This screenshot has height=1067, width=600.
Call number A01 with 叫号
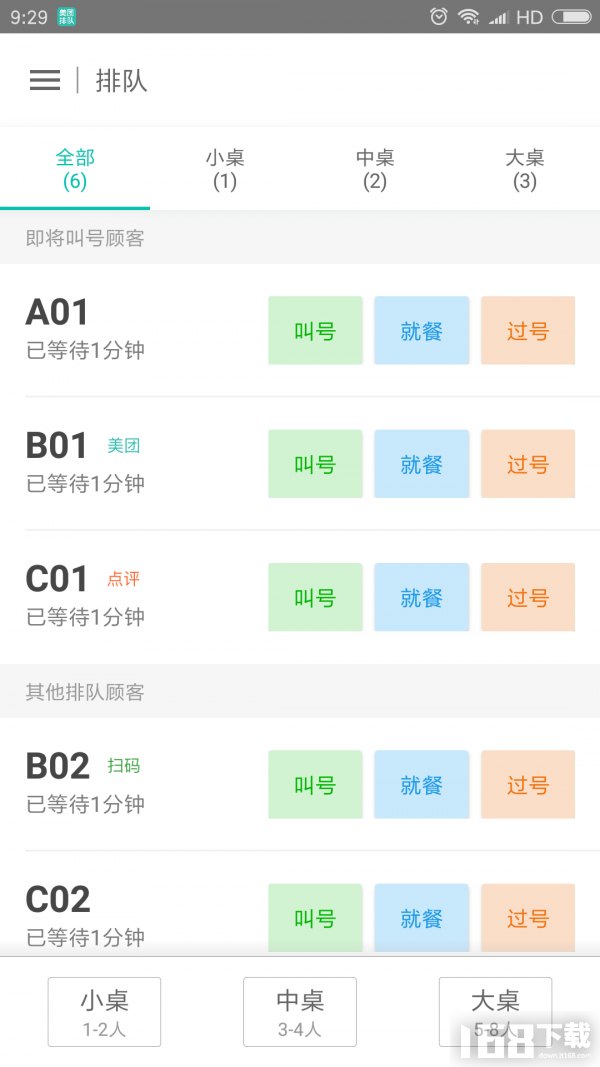(315, 331)
